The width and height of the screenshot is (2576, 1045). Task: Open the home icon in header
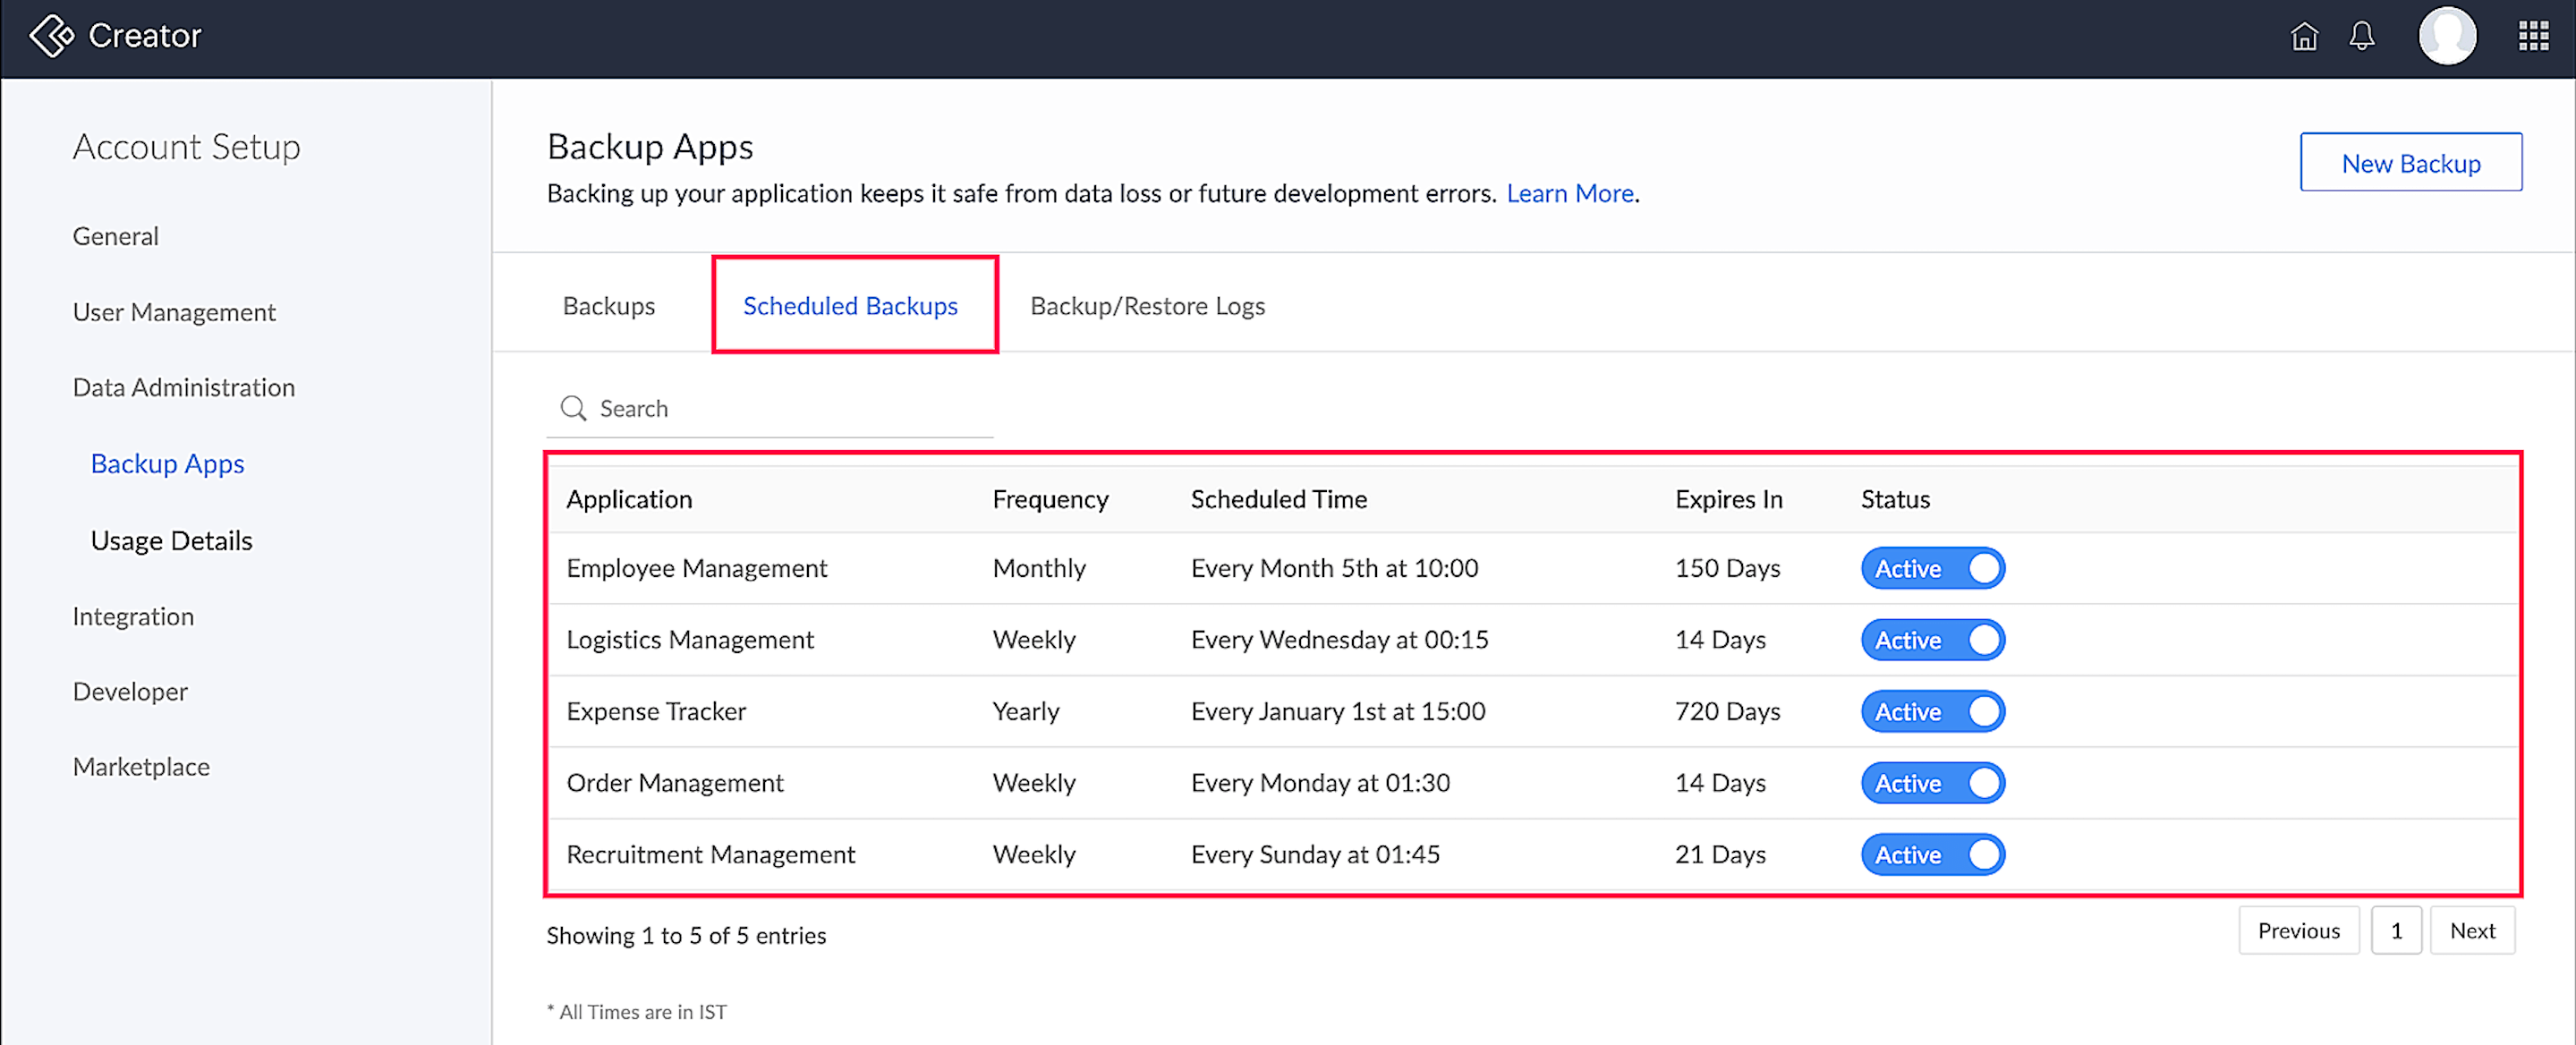tap(2304, 36)
